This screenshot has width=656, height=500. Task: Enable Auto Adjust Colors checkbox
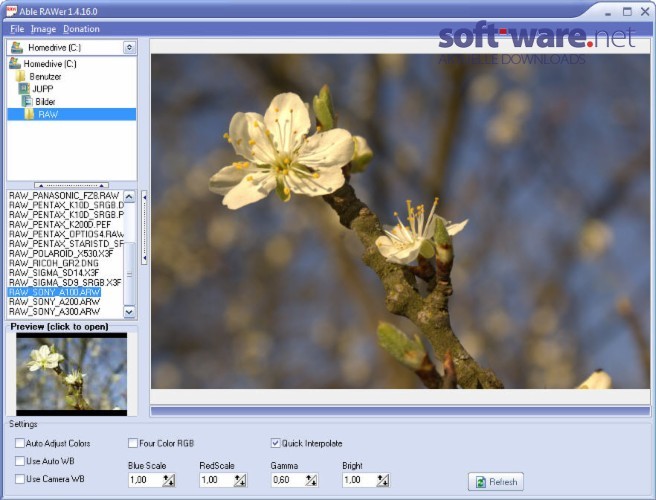[x=20, y=443]
